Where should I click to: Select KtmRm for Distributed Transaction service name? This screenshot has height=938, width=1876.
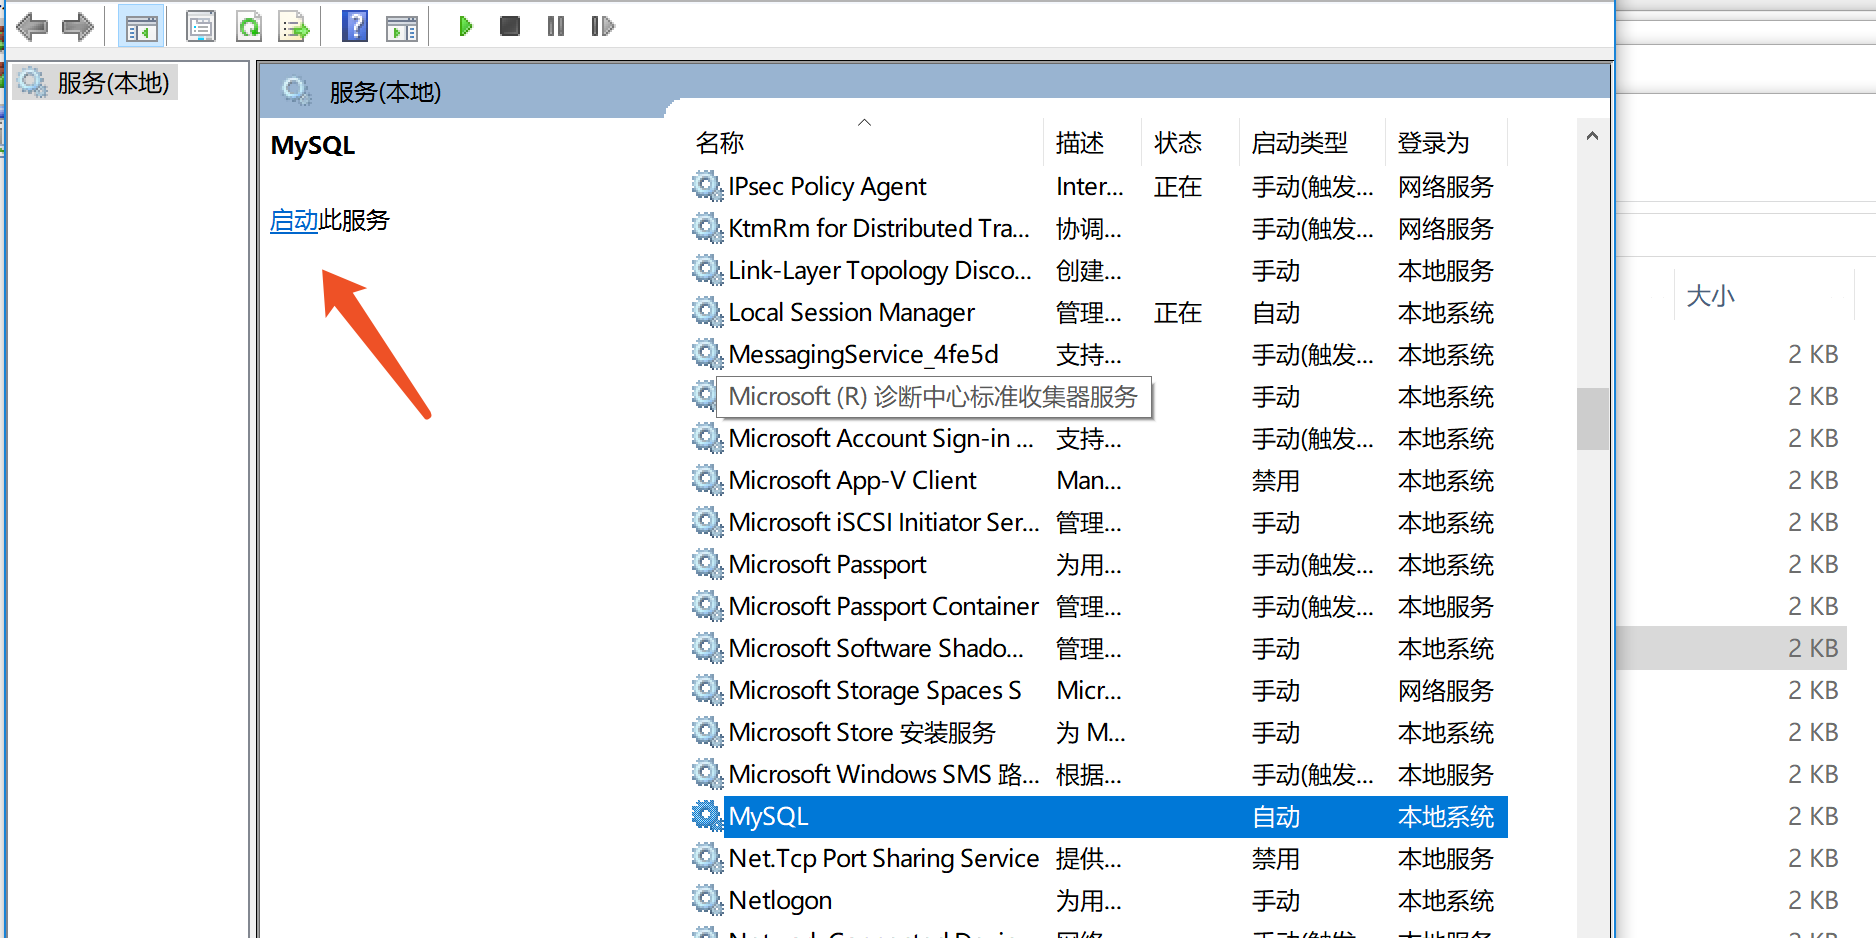tap(879, 229)
